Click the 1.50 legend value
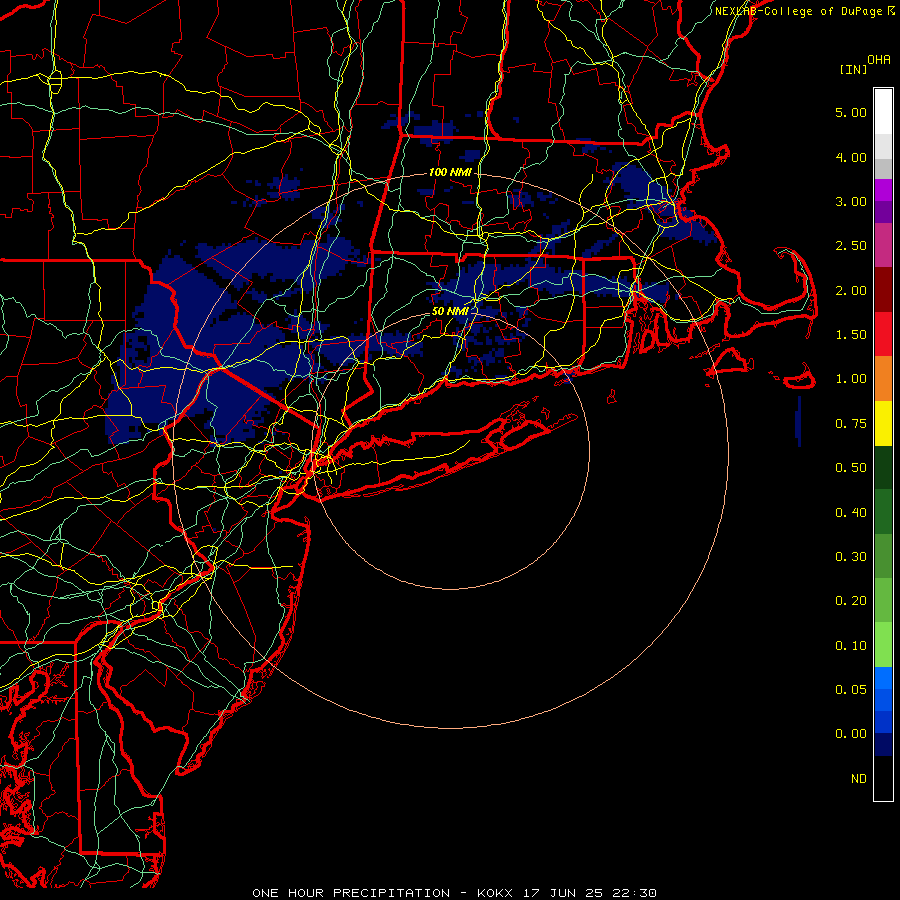 click(x=851, y=335)
